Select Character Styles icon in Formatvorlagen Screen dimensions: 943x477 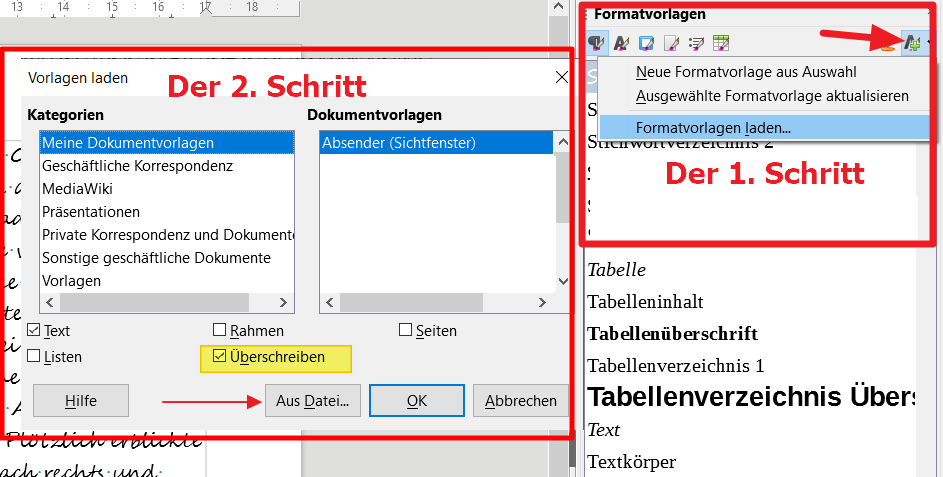(621, 43)
